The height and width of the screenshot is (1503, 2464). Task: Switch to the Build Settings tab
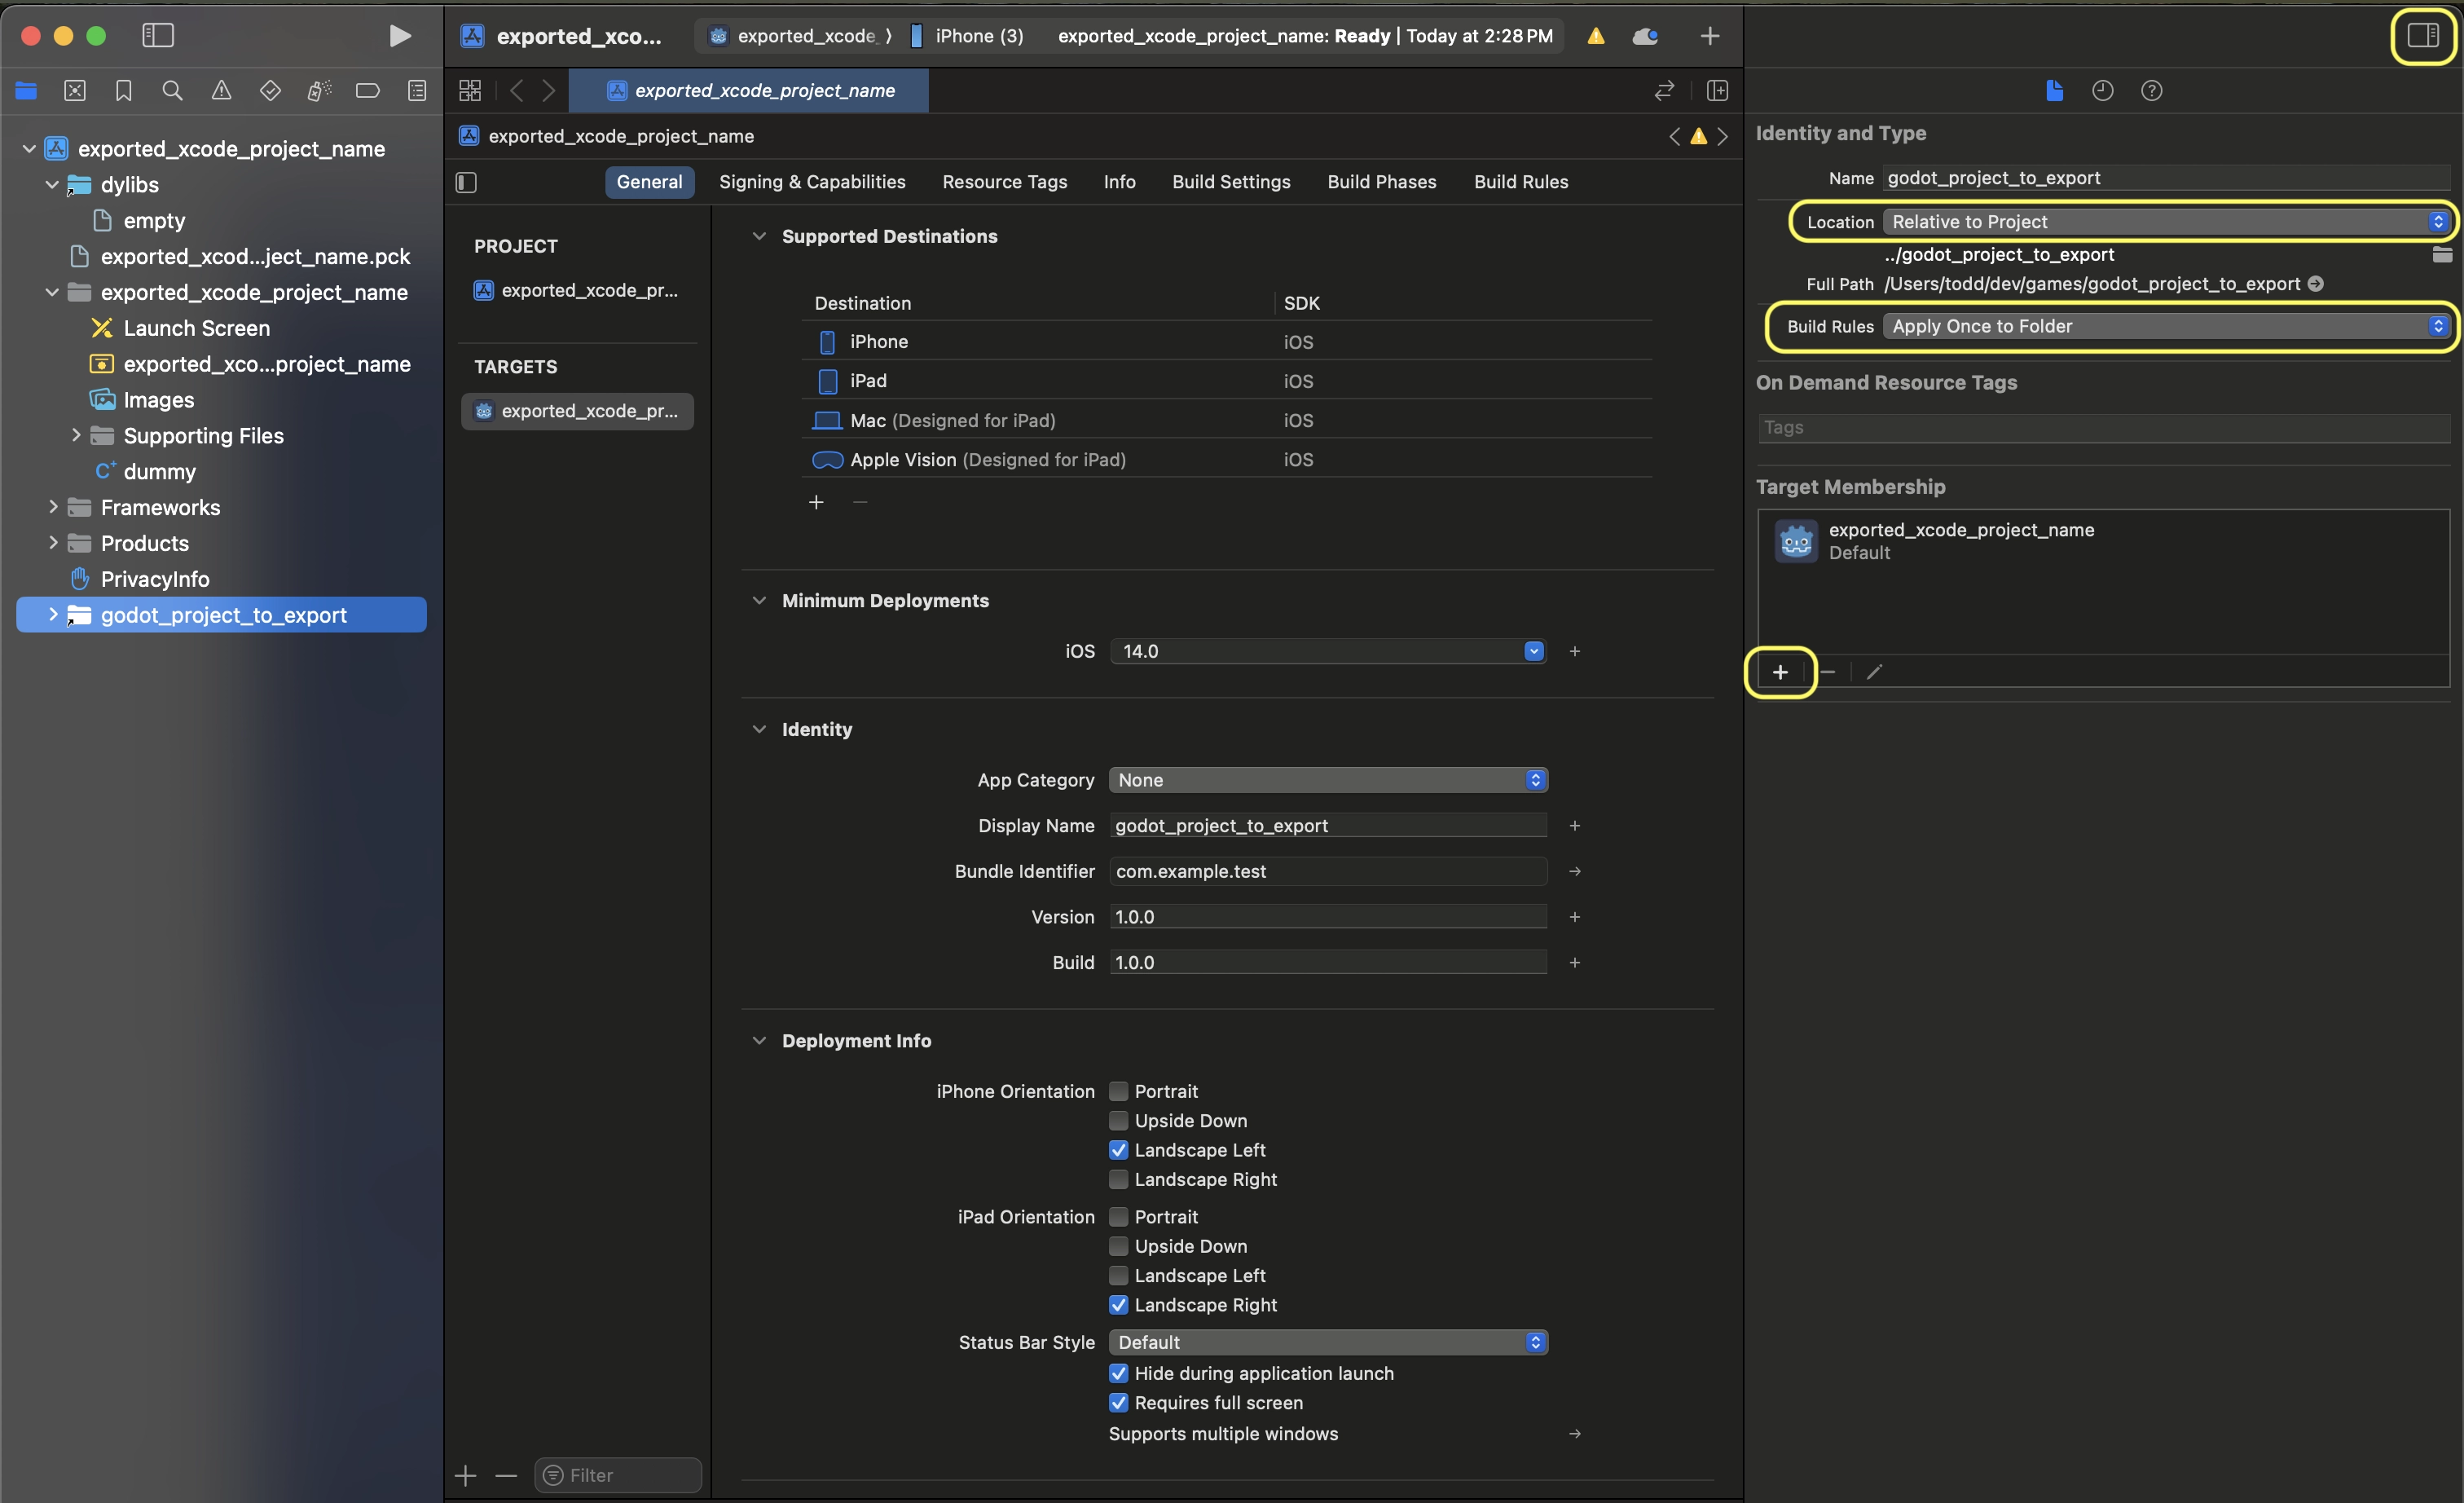pos(1231,182)
